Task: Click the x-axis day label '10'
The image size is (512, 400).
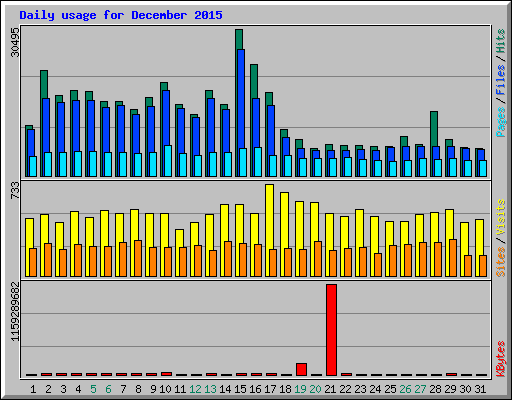Action: (x=165, y=389)
